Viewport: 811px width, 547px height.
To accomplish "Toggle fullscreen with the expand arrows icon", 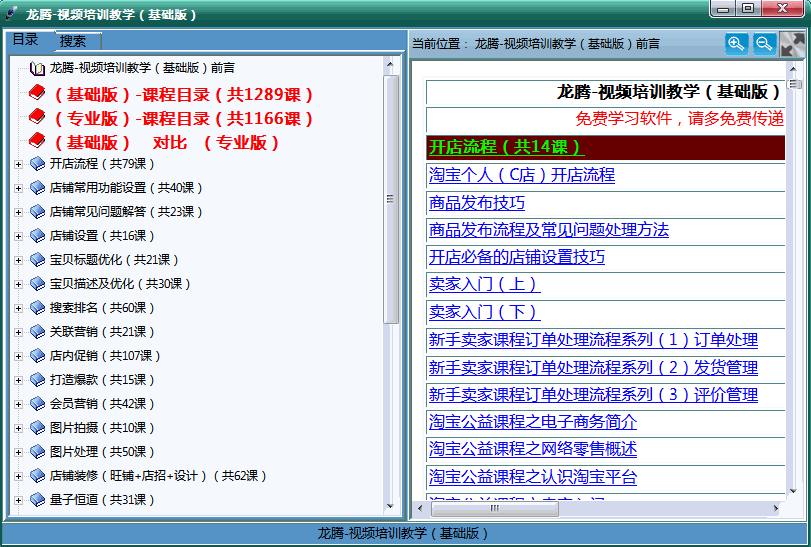I will [792, 44].
